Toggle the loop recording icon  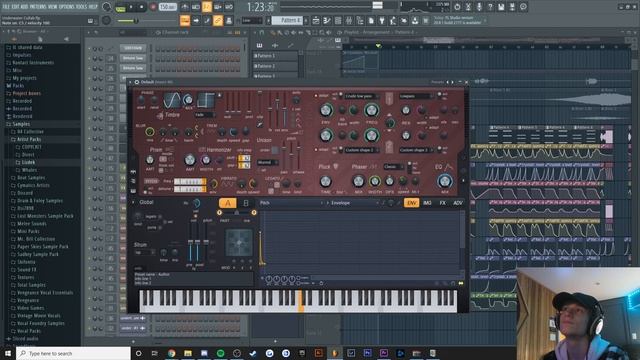pyautogui.click(x=229, y=7)
